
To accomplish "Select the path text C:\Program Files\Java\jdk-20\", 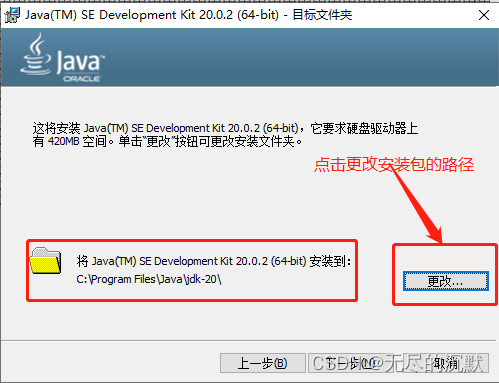I will point(149,279).
